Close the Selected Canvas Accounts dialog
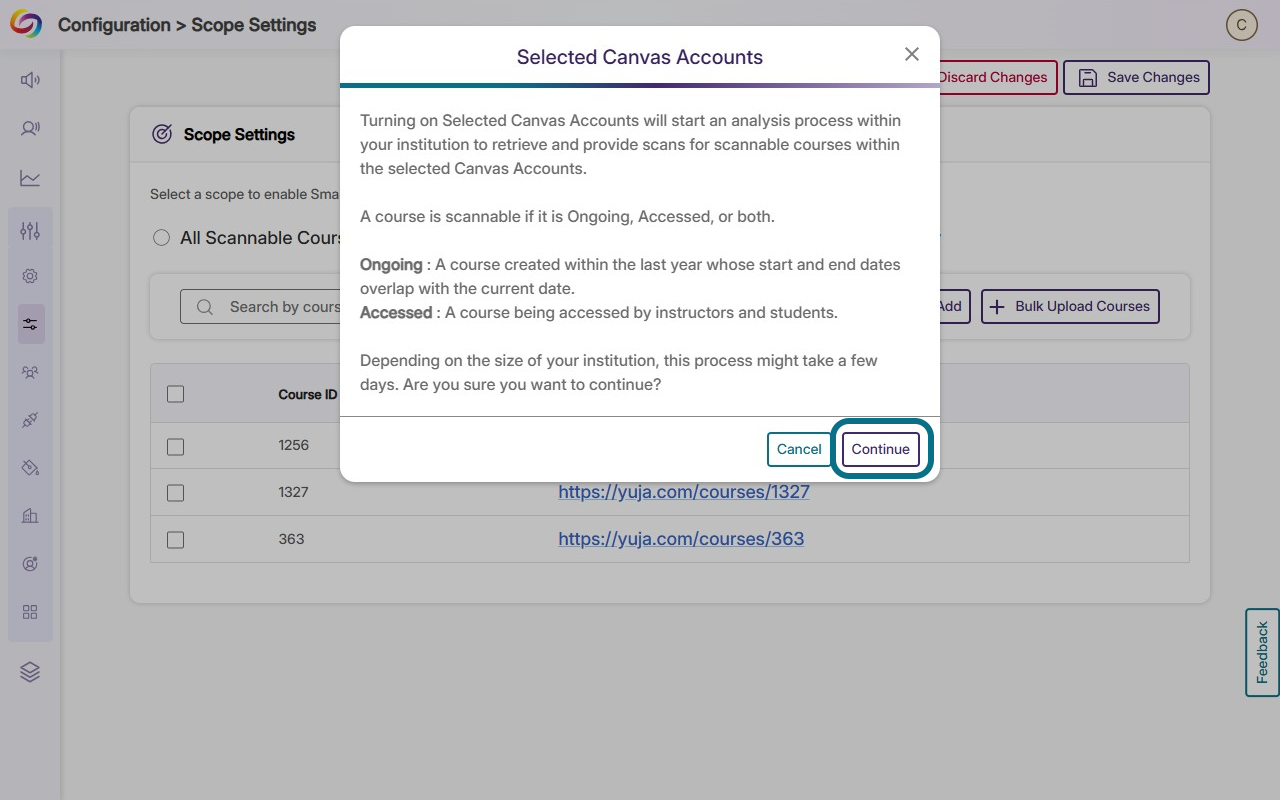Viewport: 1280px width, 800px height. point(912,54)
